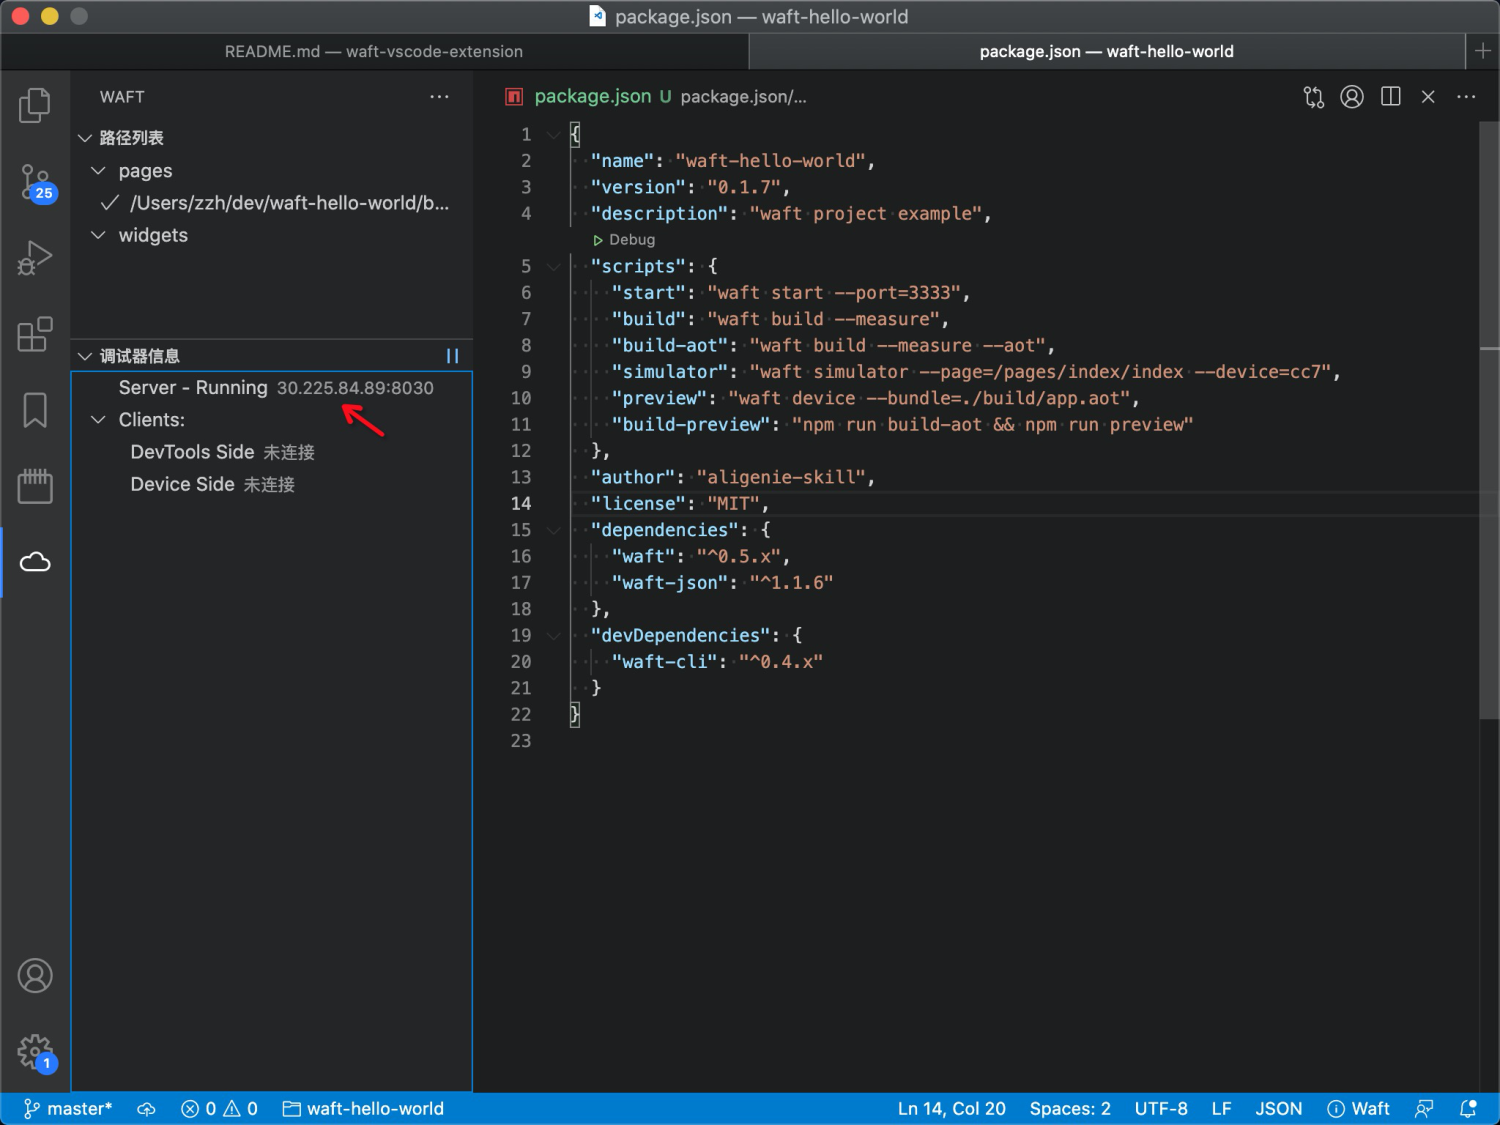Open the Manage gear settings icon
The width and height of the screenshot is (1500, 1125).
37,1053
